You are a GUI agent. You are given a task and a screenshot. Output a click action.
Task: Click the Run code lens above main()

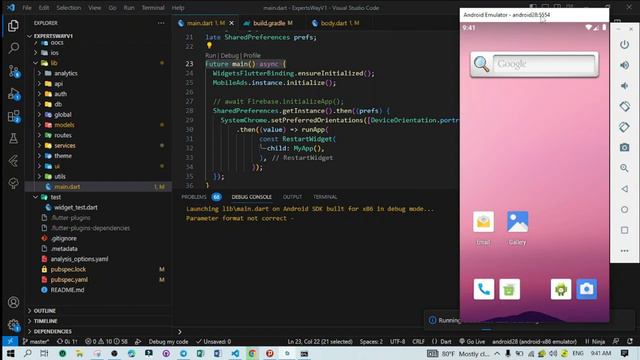210,56
